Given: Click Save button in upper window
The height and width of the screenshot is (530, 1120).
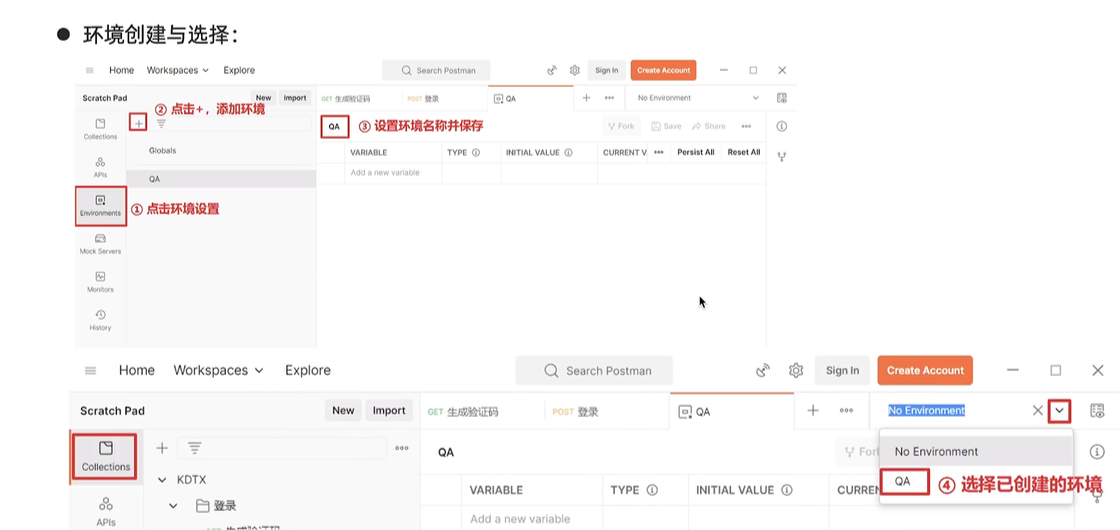Looking at the screenshot, I should point(666,126).
